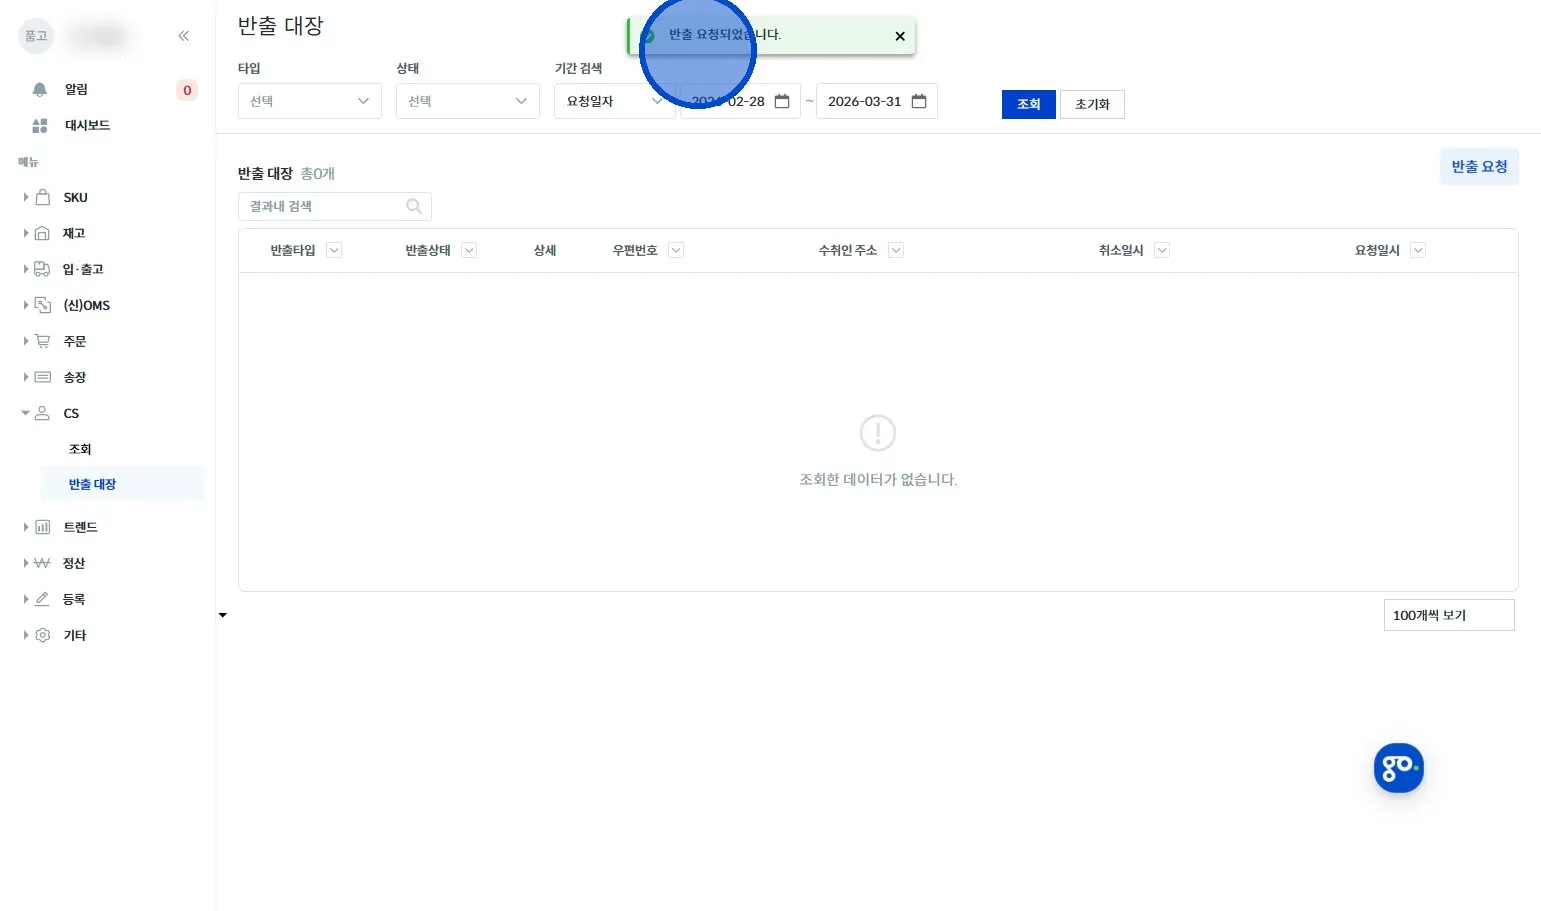
Task: Click the 주문 cart icon
Action: click(x=42, y=341)
